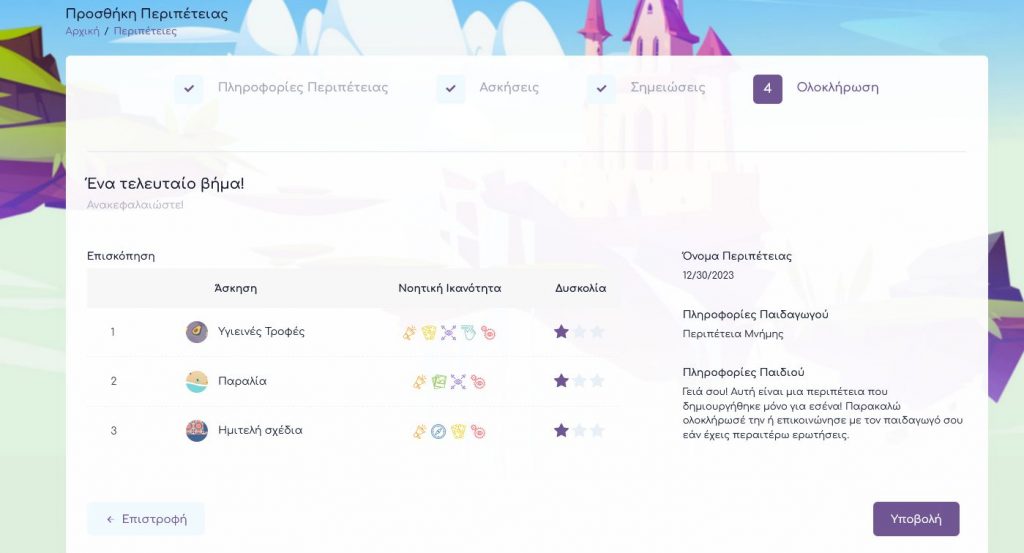Click the Επιστροφή back button
1024x553 pixels.
(146, 519)
